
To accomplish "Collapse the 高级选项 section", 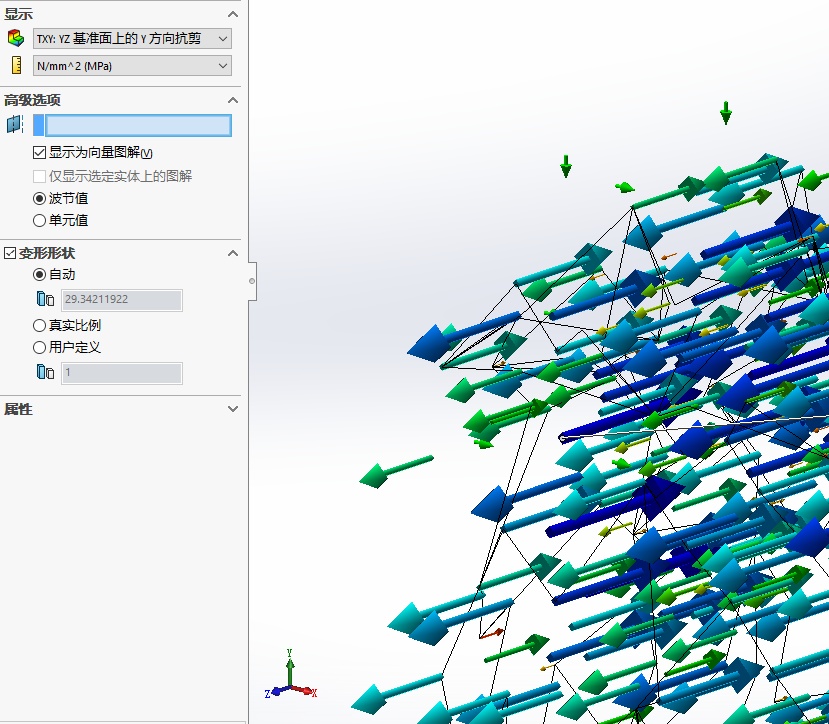I will coord(233,100).
